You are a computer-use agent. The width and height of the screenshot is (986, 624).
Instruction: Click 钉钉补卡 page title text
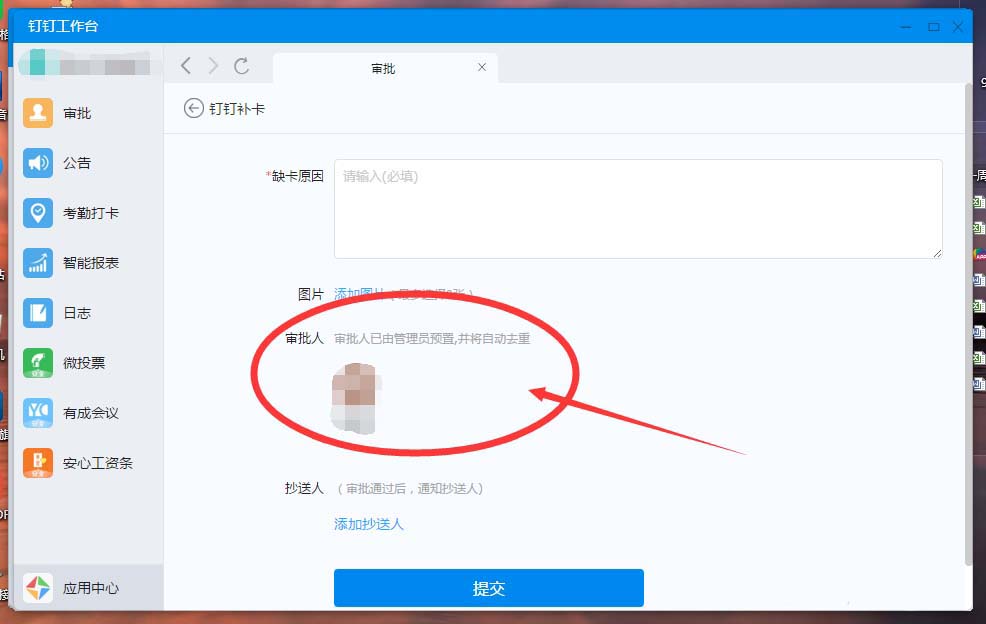pos(237,109)
